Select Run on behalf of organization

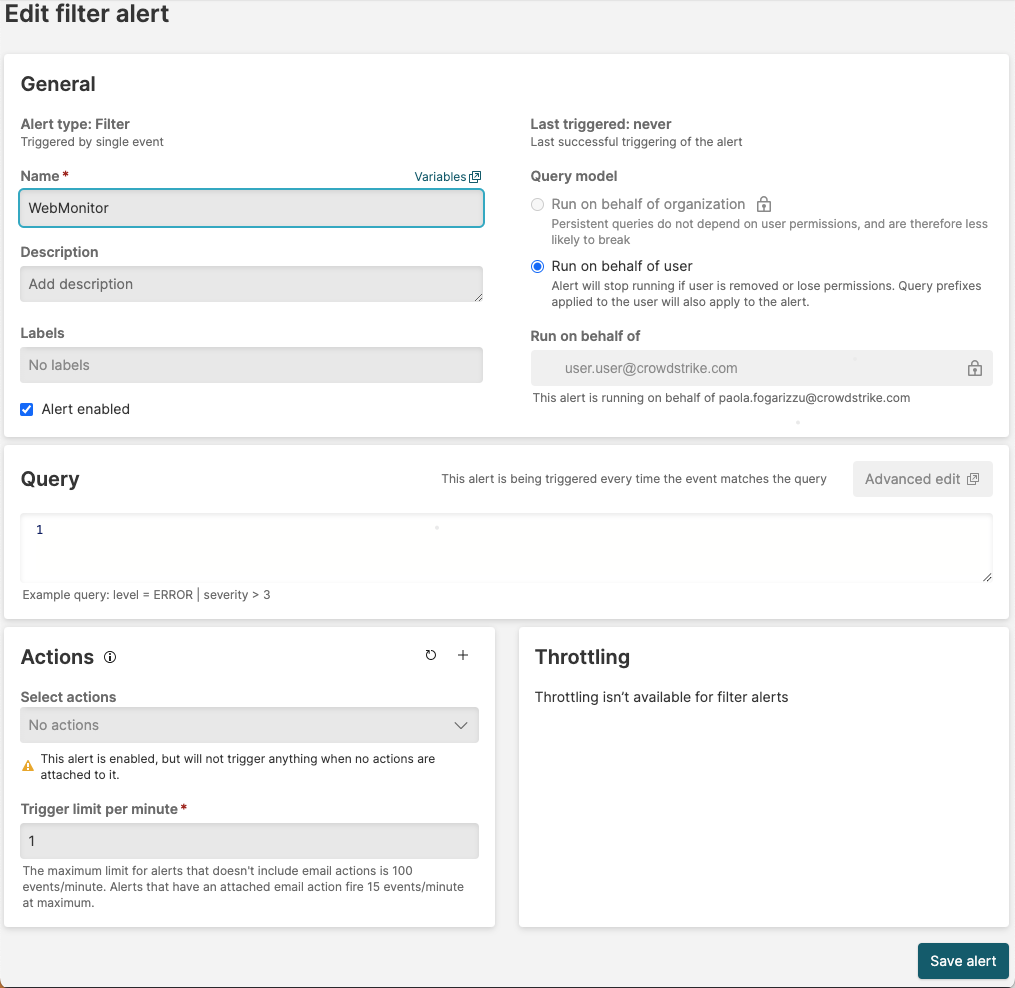pyautogui.click(x=538, y=204)
